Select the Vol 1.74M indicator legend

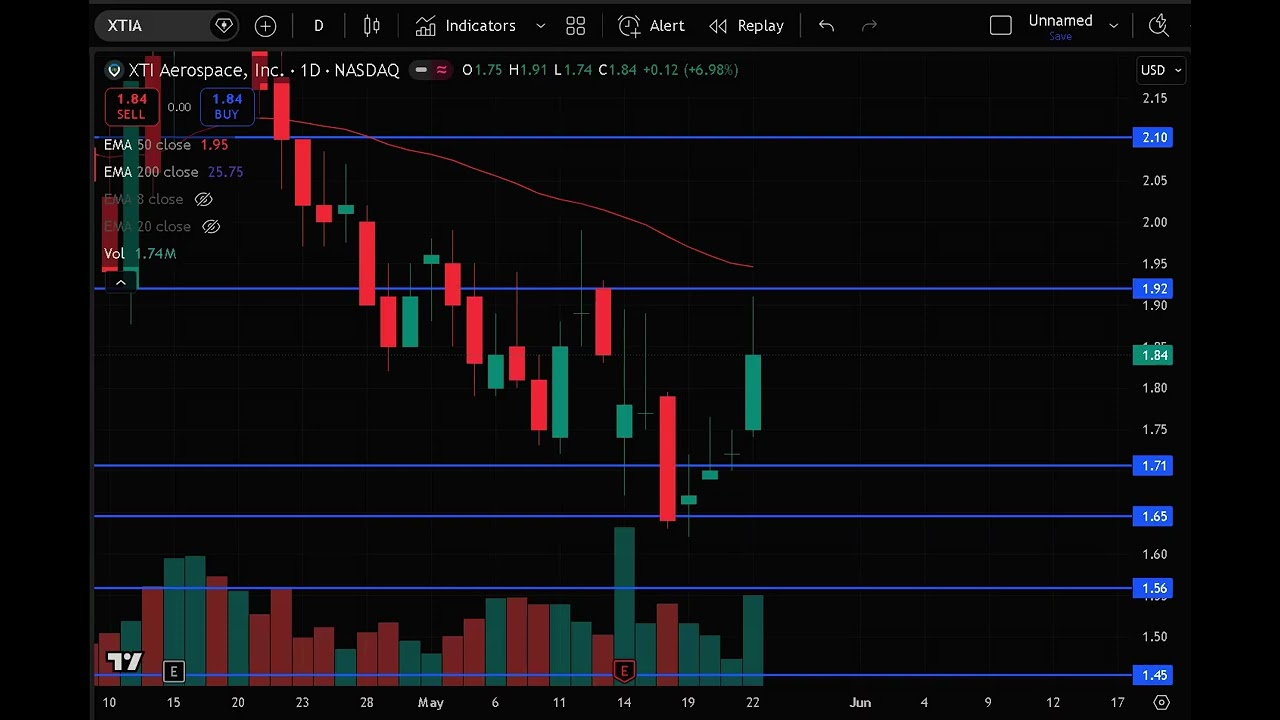[140, 254]
